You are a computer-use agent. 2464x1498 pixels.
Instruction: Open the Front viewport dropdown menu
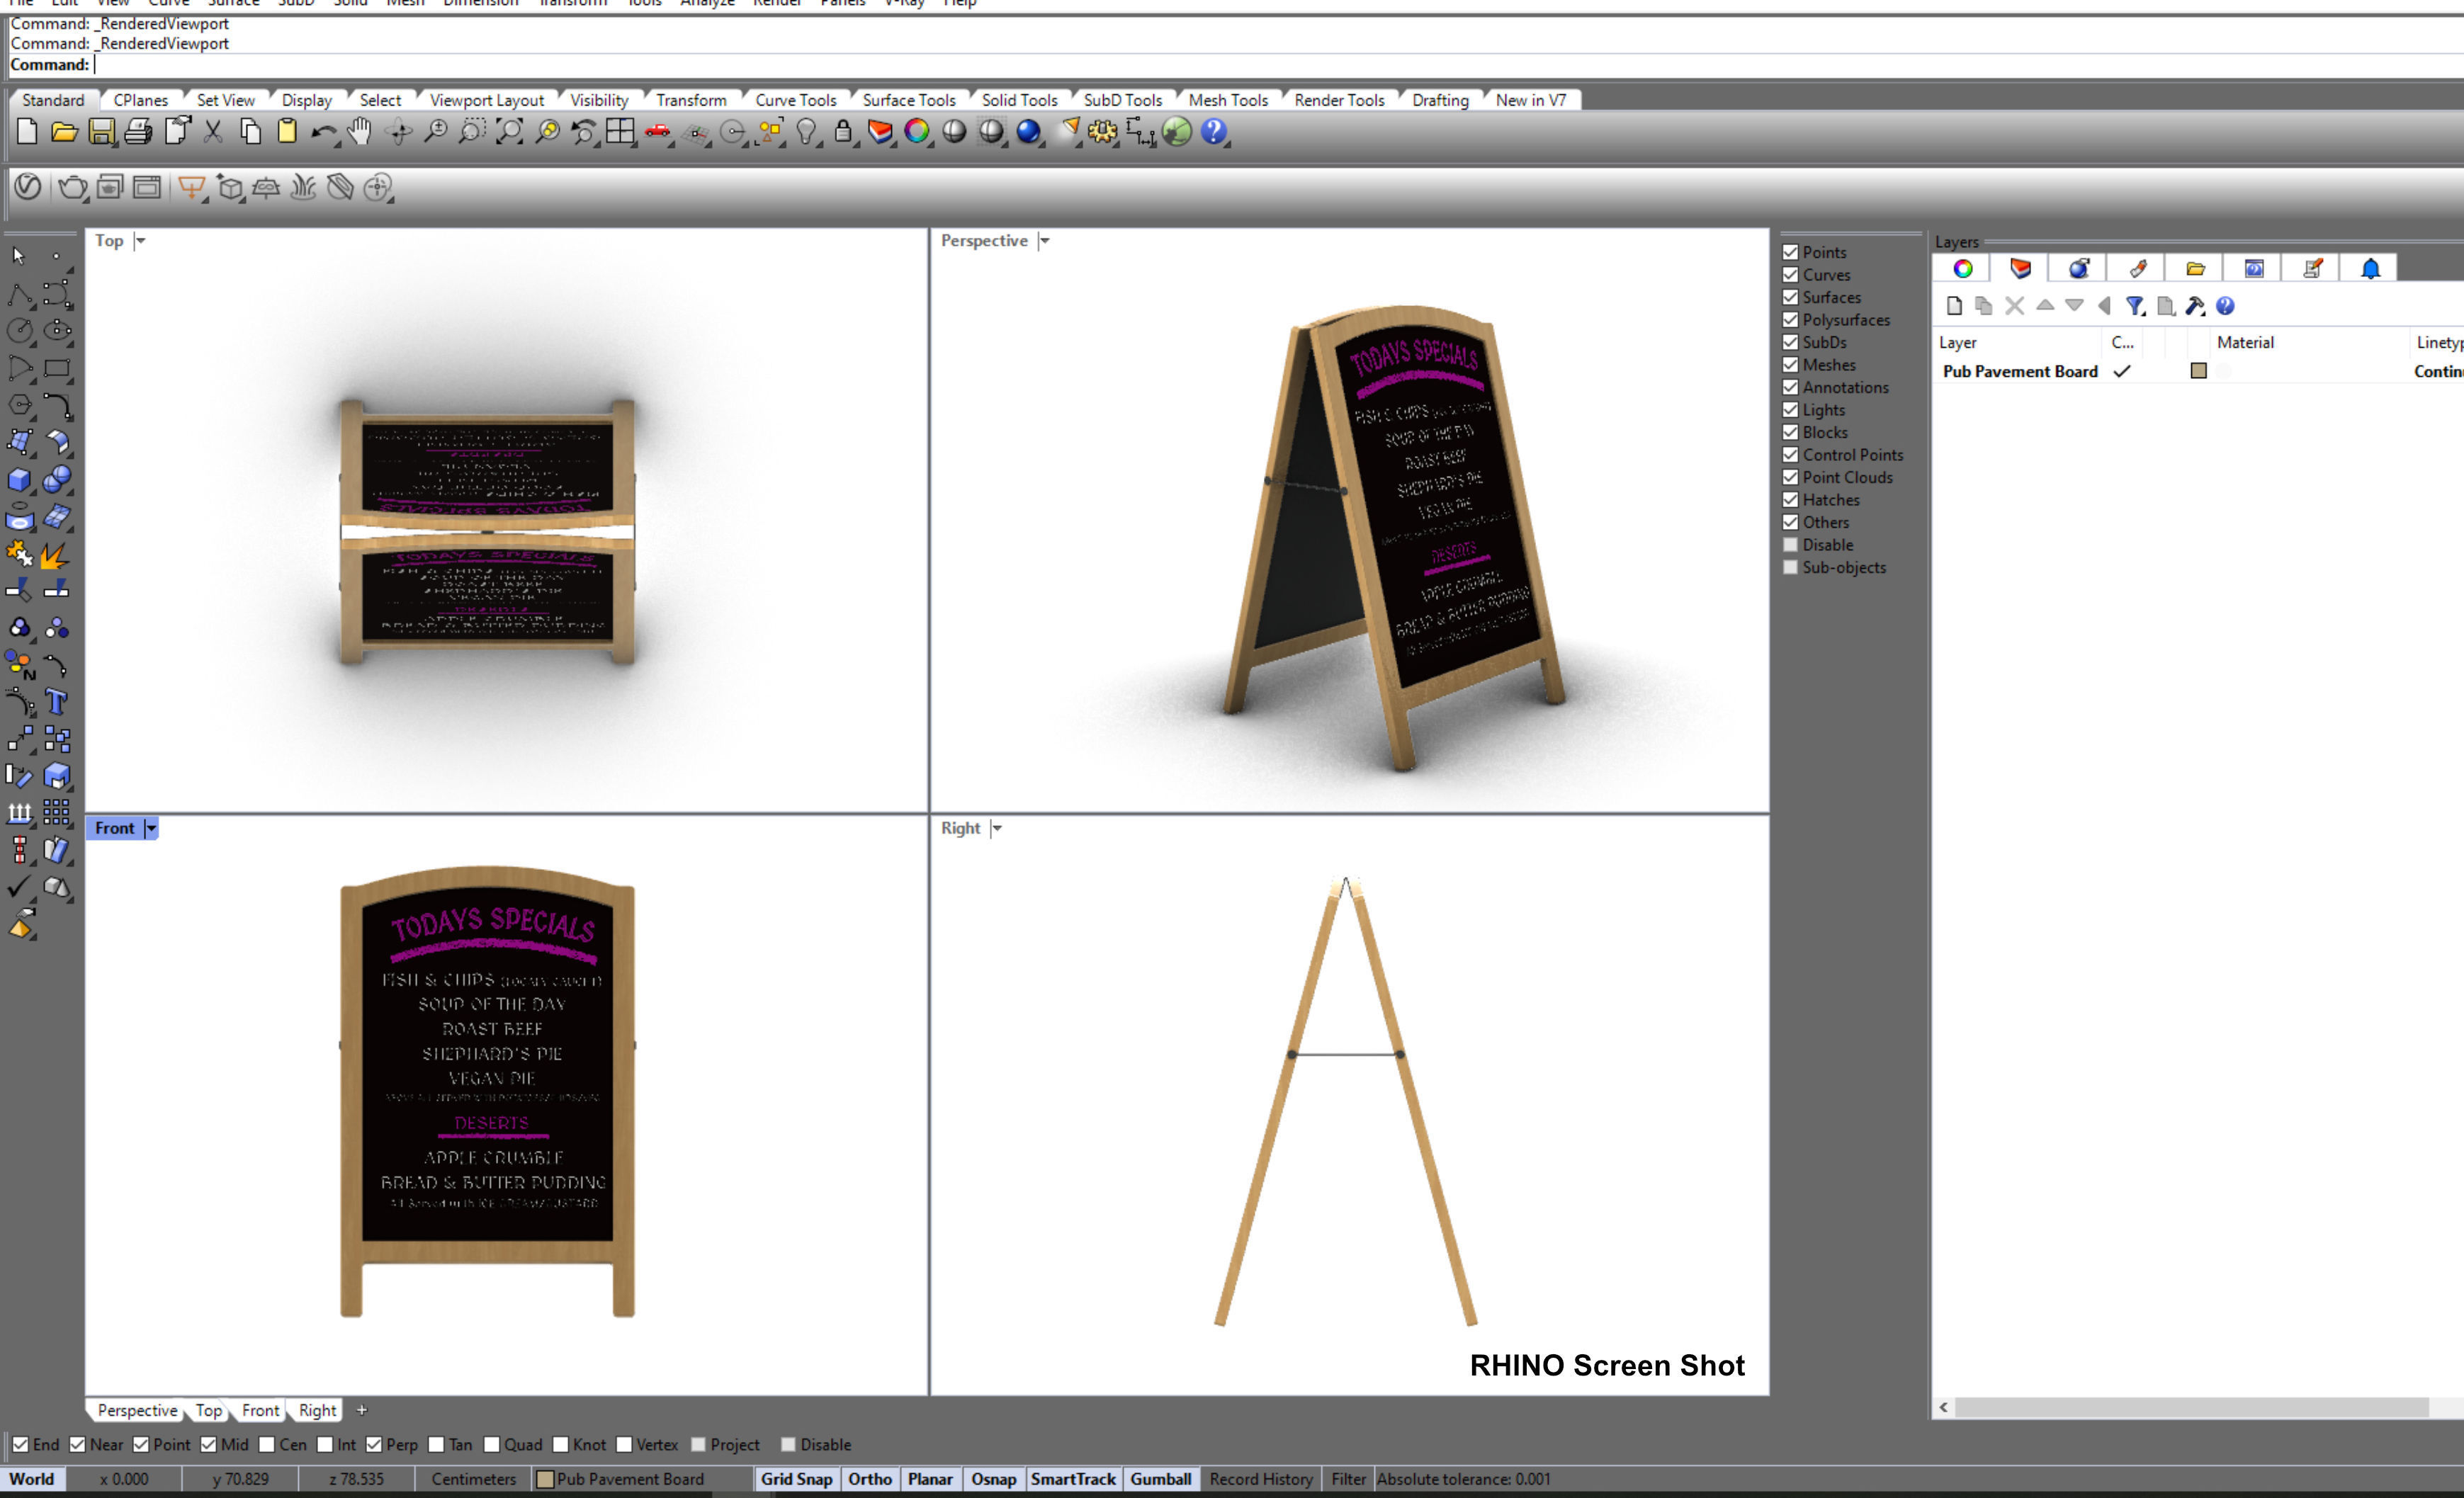pyautogui.click(x=151, y=828)
